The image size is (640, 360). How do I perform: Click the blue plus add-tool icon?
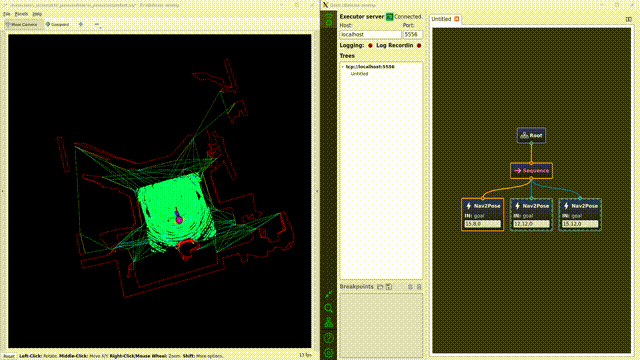[81, 24]
